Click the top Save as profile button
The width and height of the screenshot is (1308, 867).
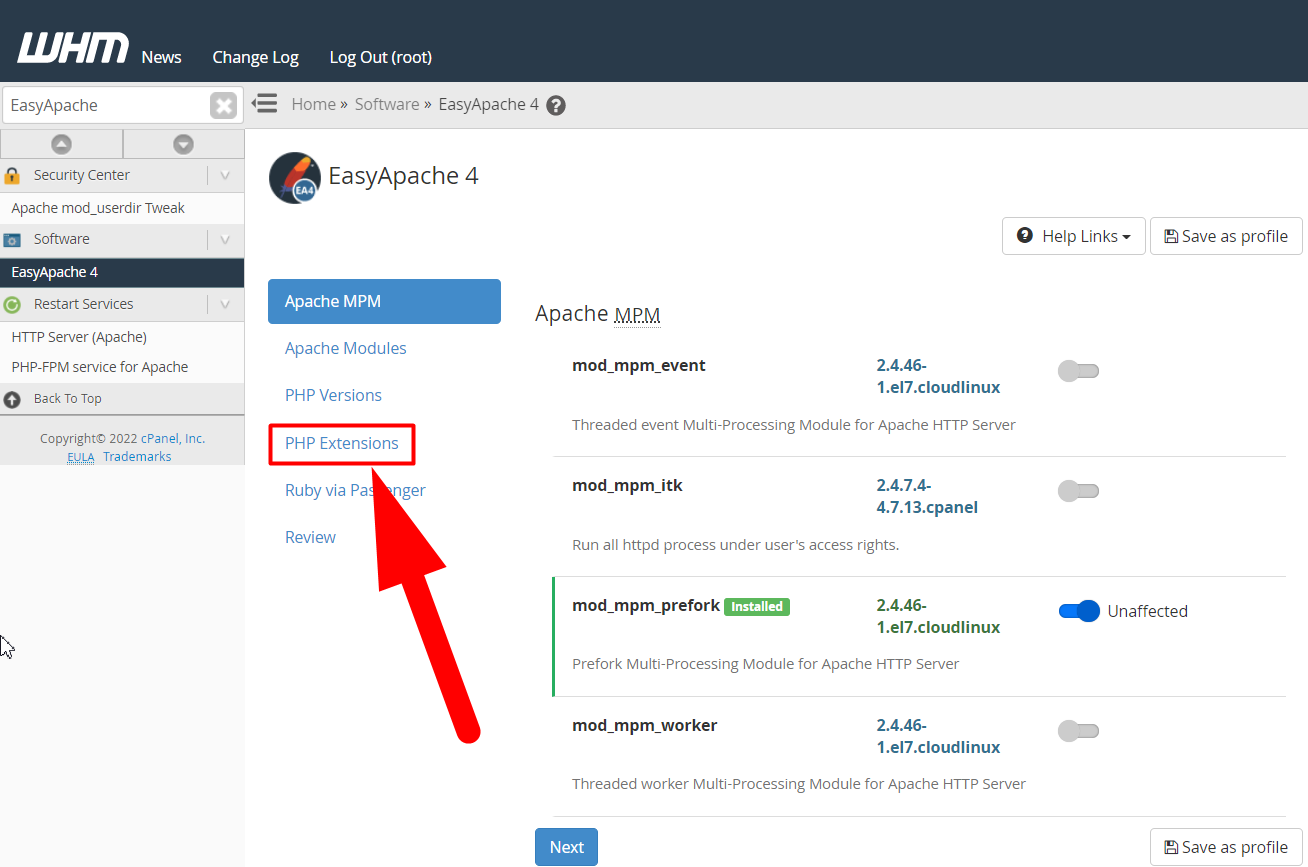1226,236
